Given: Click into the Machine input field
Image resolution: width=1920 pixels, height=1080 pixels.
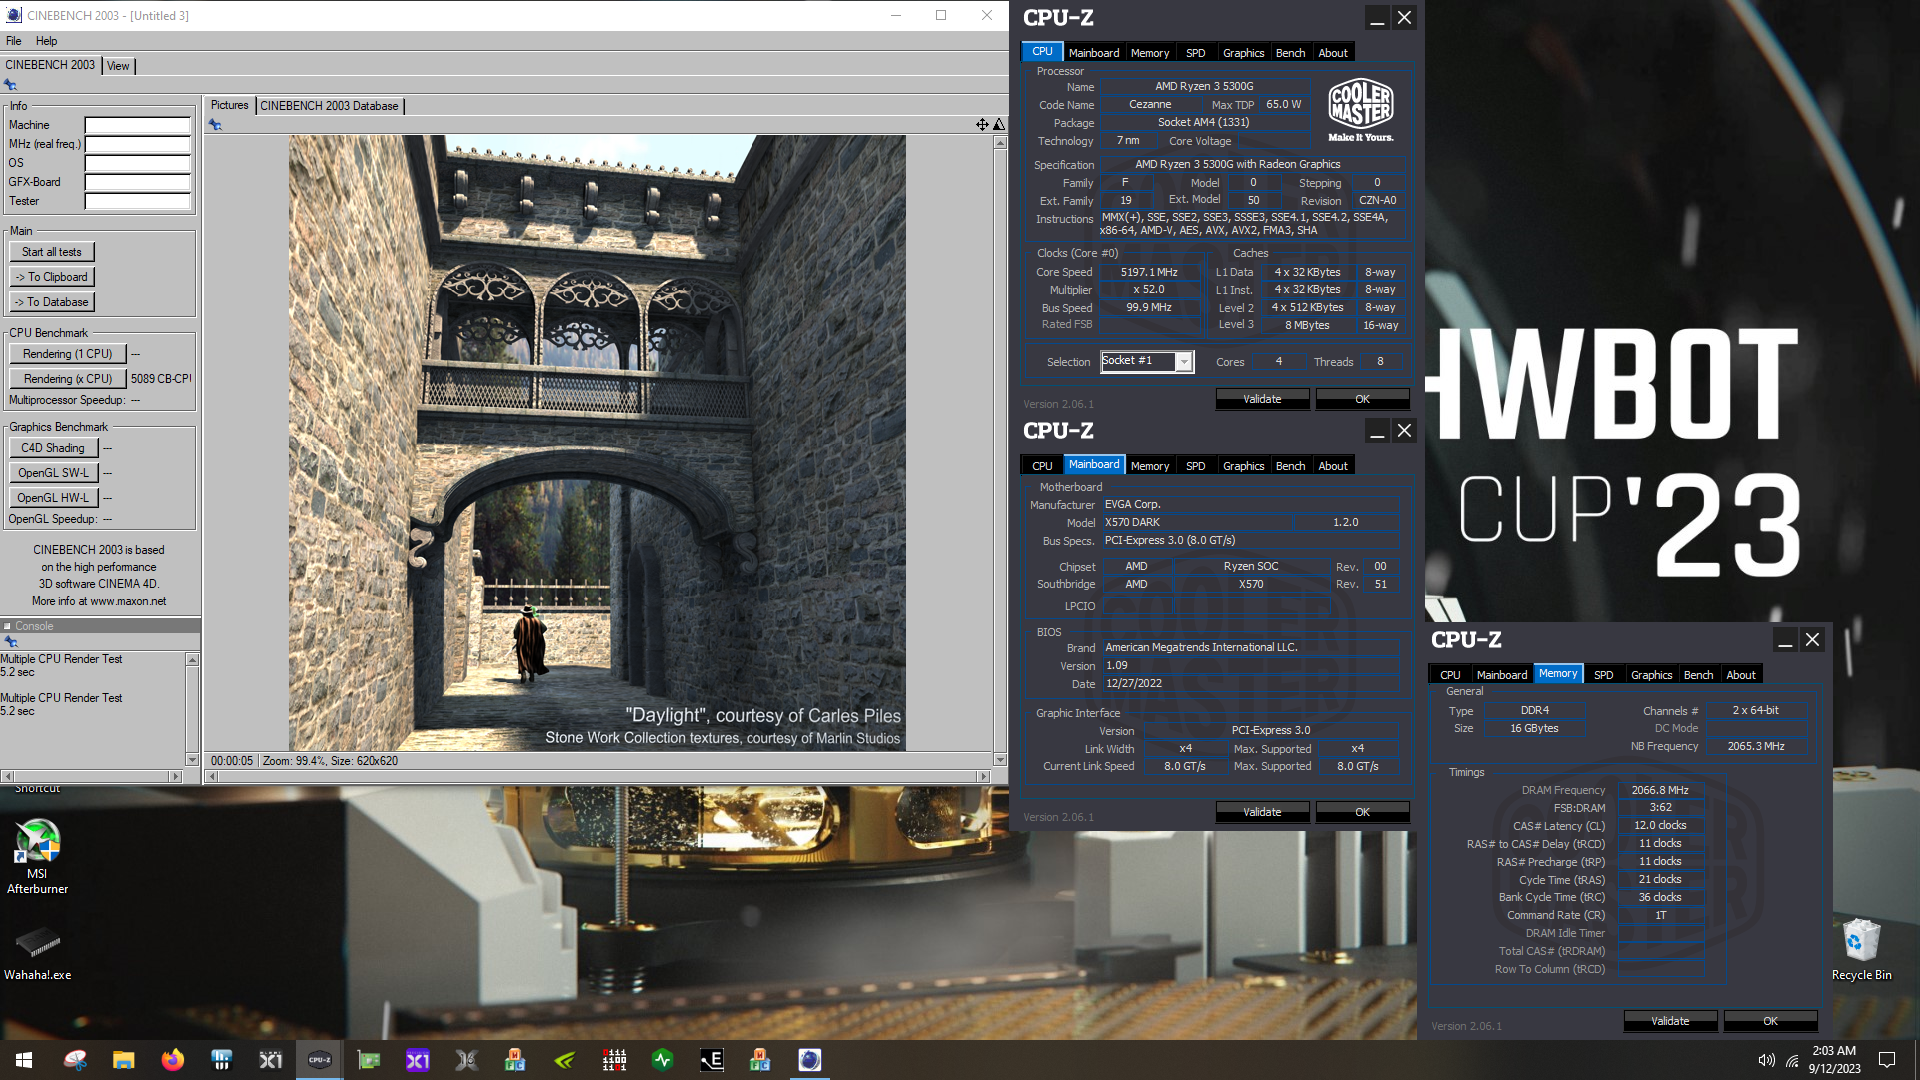Looking at the screenshot, I should click(138, 125).
